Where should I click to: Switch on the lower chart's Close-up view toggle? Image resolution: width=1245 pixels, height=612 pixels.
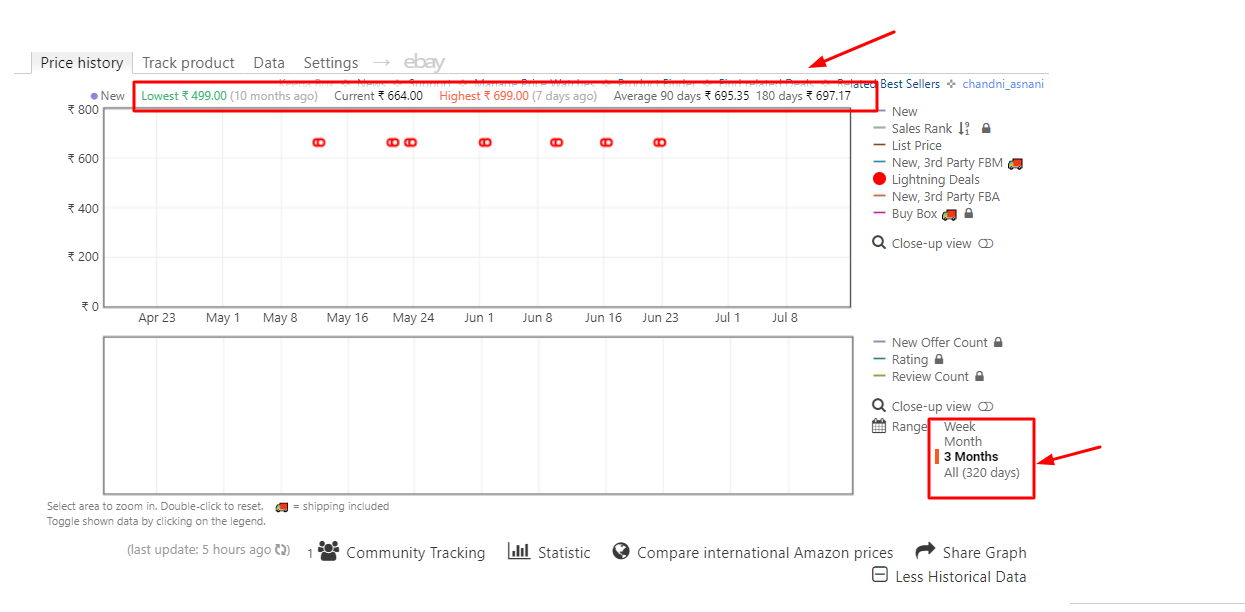point(986,407)
